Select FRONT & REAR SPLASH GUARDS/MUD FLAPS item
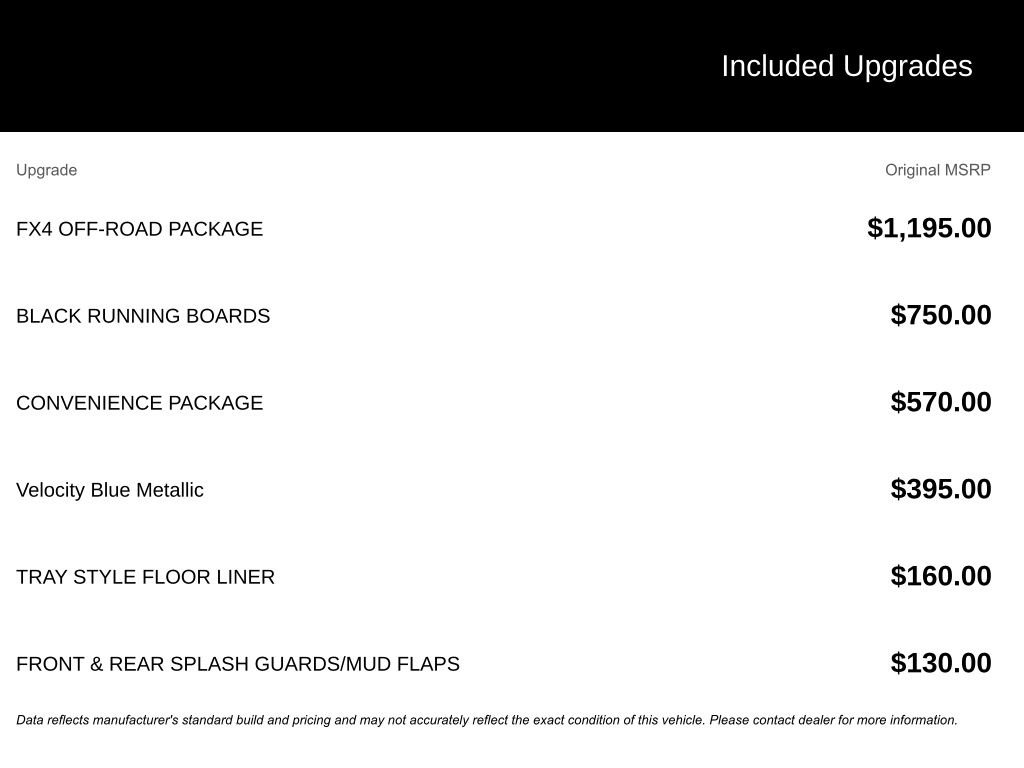1024x768 pixels. (238, 664)
